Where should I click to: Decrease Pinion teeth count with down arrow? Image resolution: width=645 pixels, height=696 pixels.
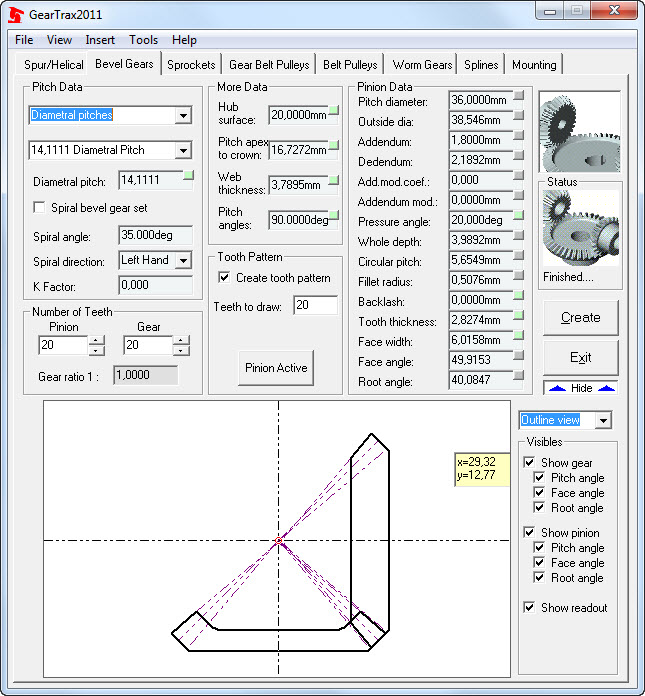pos(96,351)
